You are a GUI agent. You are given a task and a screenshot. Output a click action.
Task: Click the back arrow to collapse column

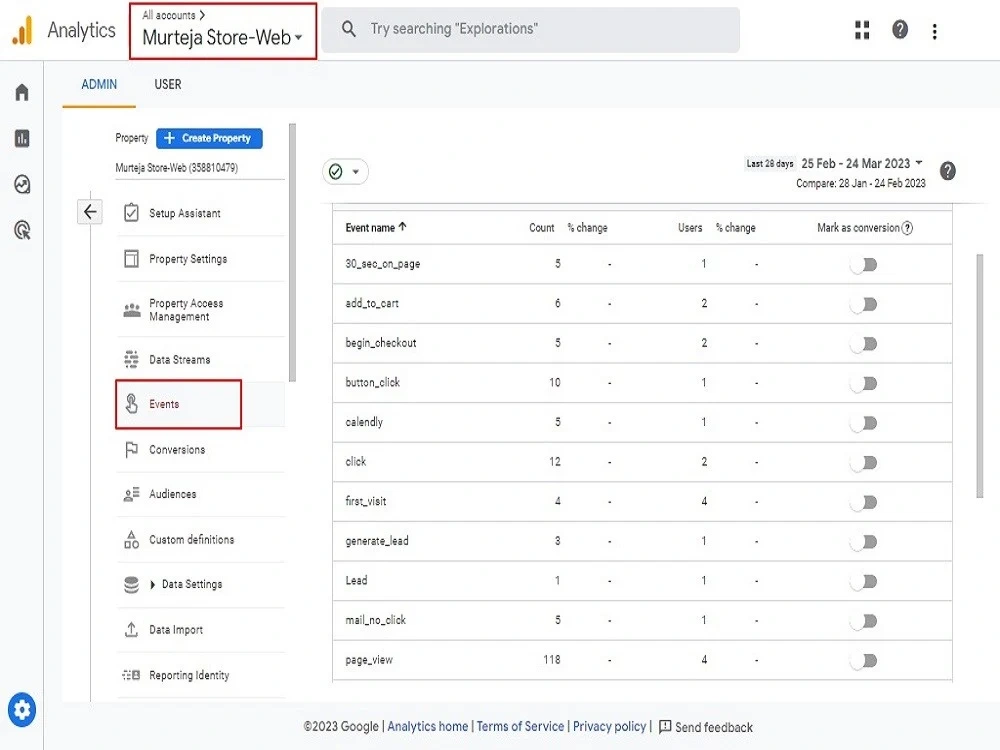[x=90, y=212]
